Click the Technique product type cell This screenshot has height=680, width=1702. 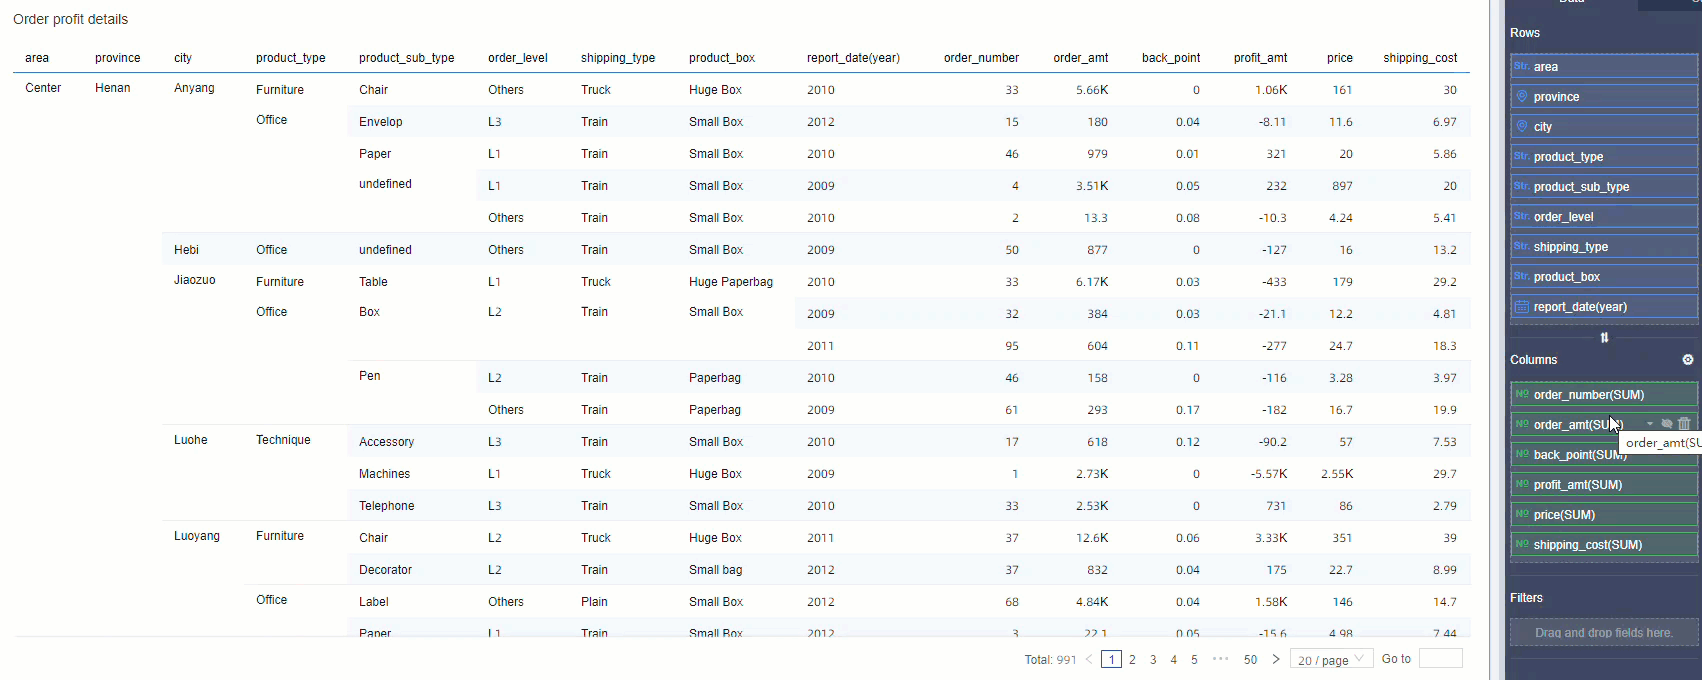tap(283, 440)
